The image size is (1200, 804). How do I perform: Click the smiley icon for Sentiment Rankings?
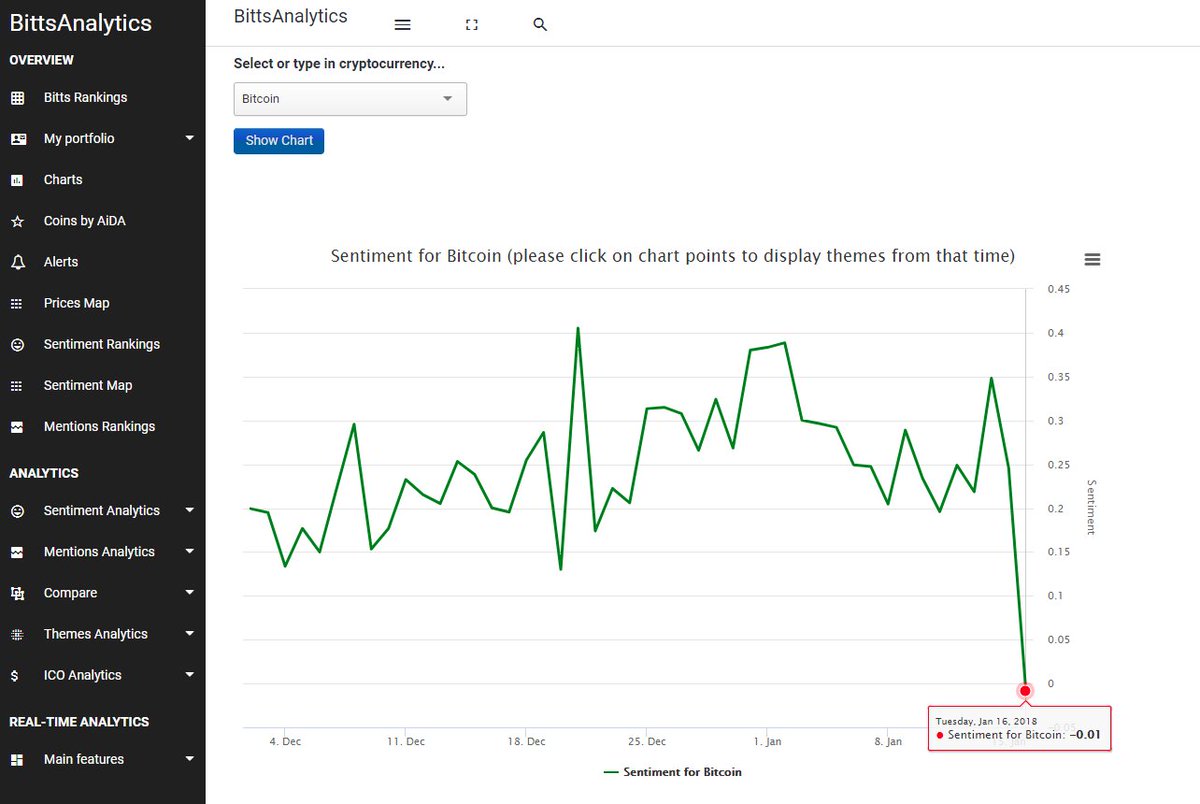[x=17, y=344]
